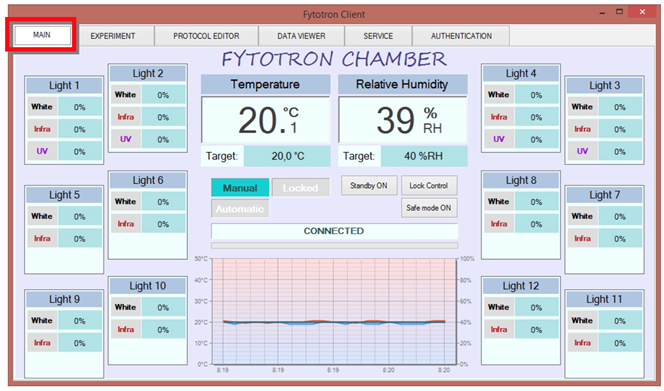664x391 pixels.
Task: Click the progress bar below CONNECTED
Action: point(335,245)
